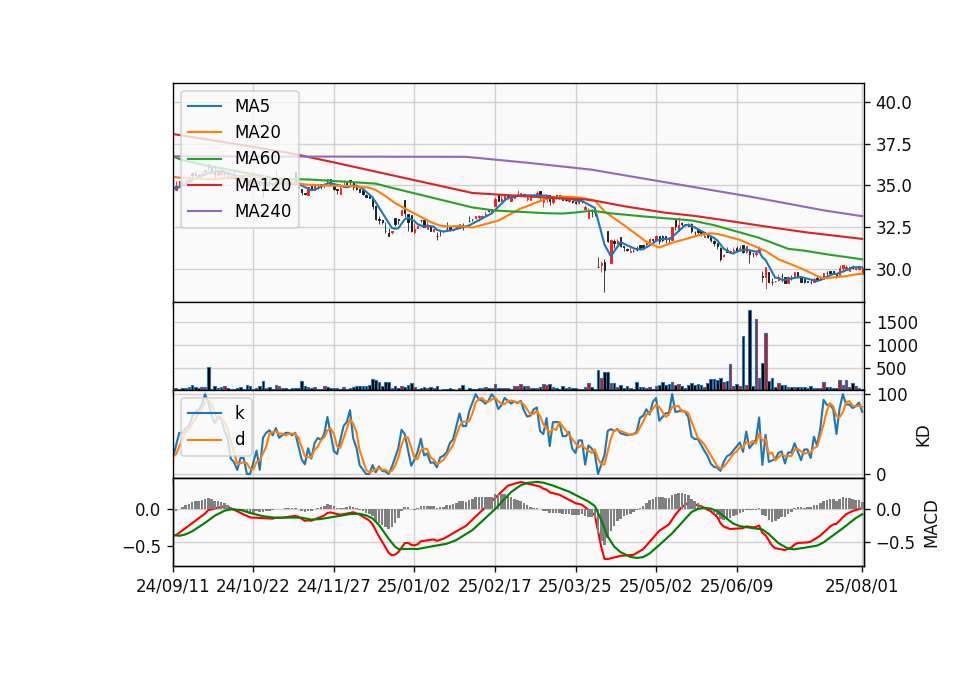Click the 30.0 price axis label
The height and width of the screenshot is (690, 960).
coord(893,270)
